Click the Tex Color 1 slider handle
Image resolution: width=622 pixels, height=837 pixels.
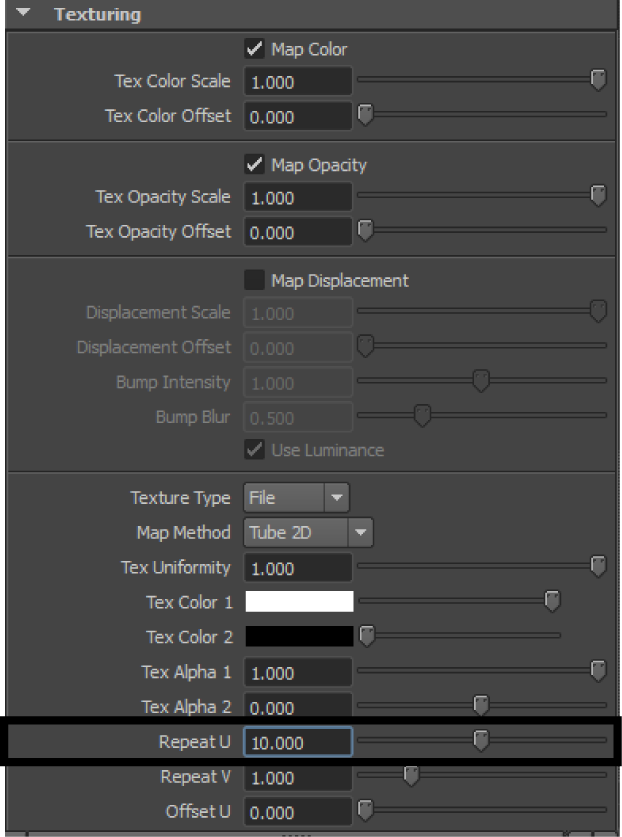(x=552, y=601)
